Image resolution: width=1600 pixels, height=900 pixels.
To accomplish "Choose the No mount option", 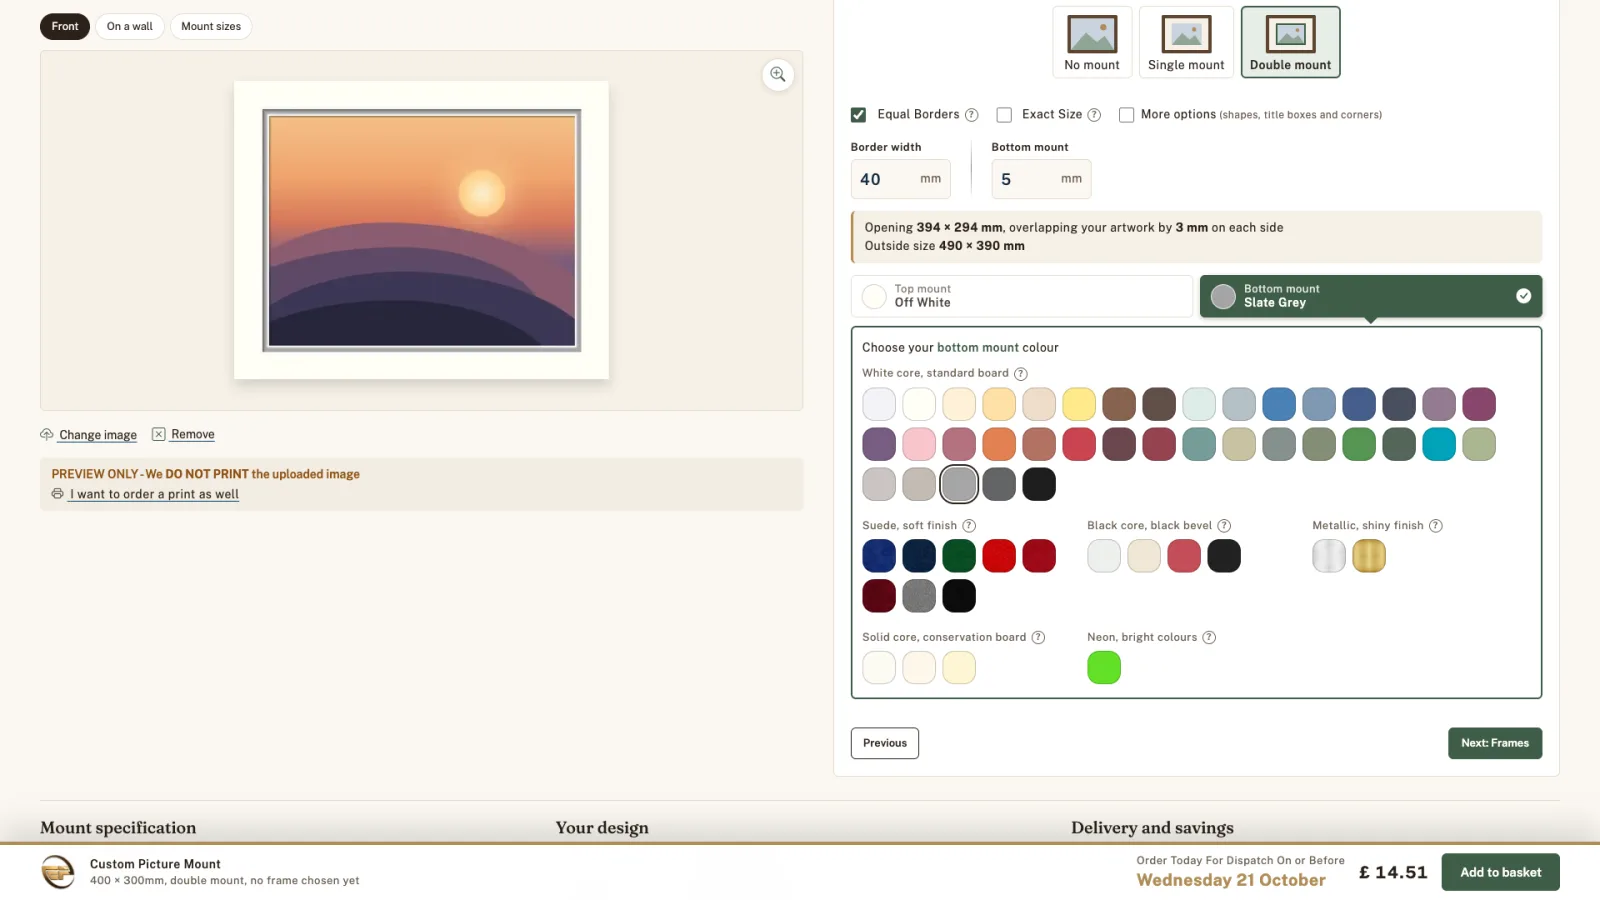I will tap(1092, 42).
